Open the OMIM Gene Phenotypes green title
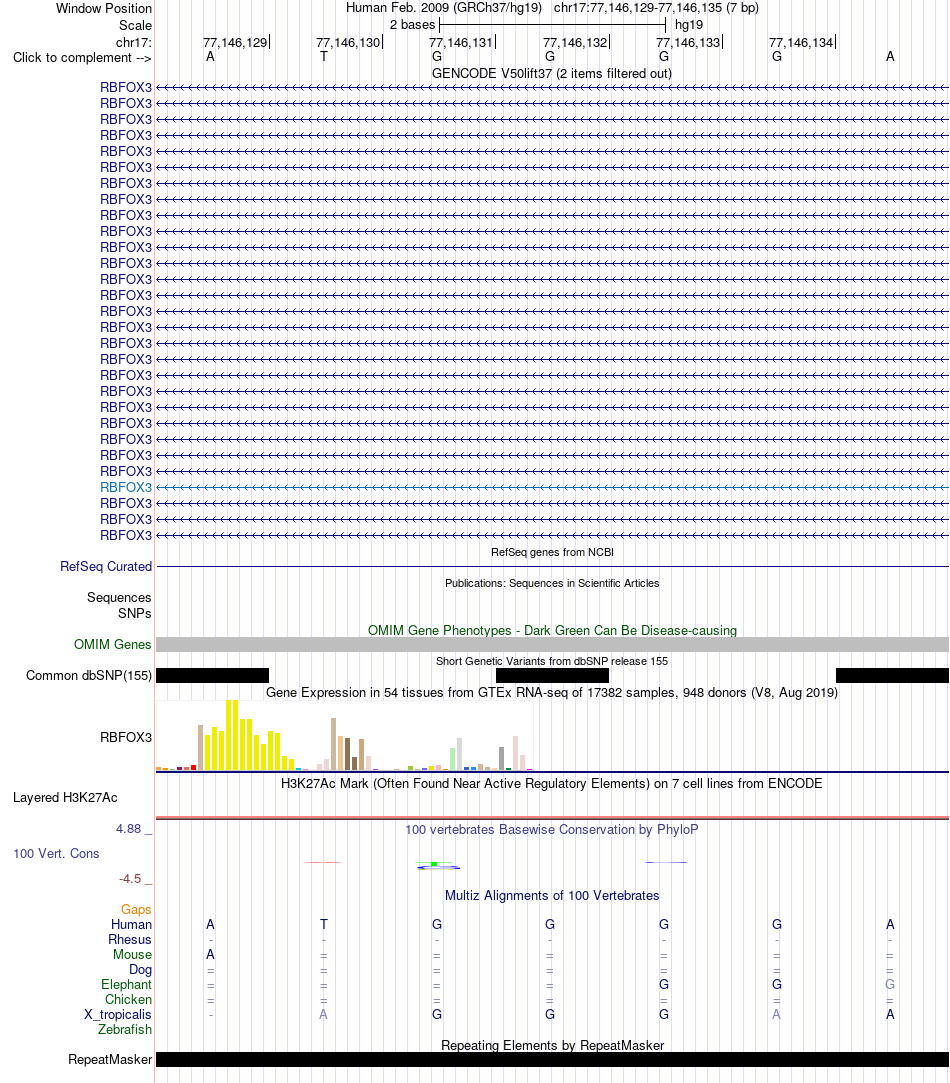The image size is (950, 1083). (x=552, y=631)
